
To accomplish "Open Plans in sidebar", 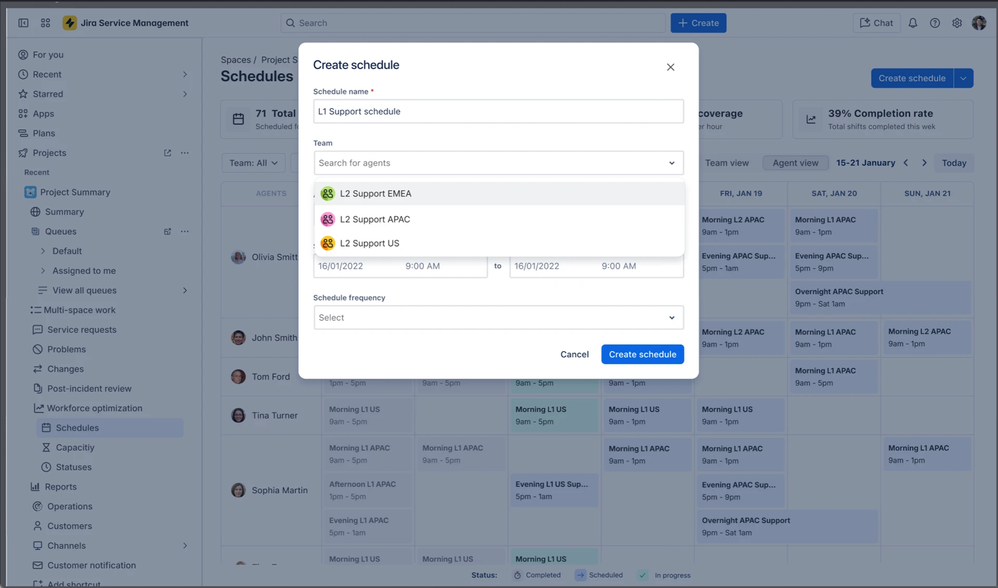I will pyautogui.click(x=44, y=134).
